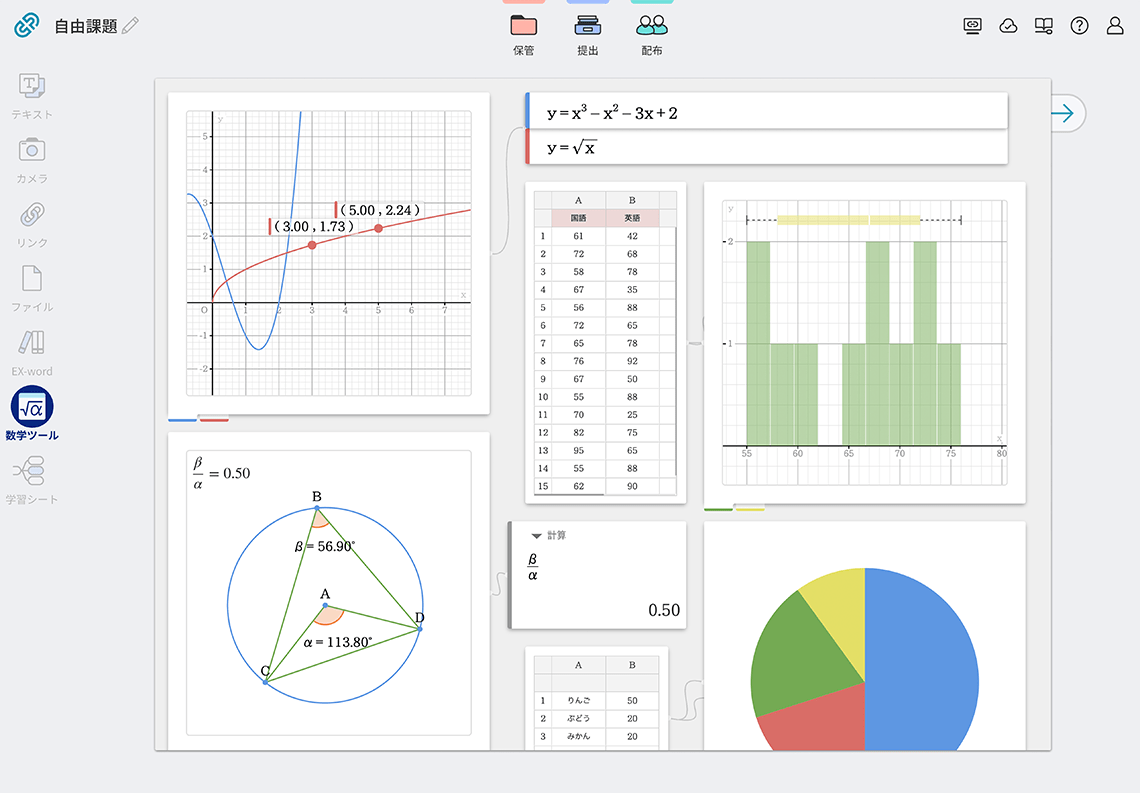
Task: Select the red tab below the graph
Action: tap(214, 419)
